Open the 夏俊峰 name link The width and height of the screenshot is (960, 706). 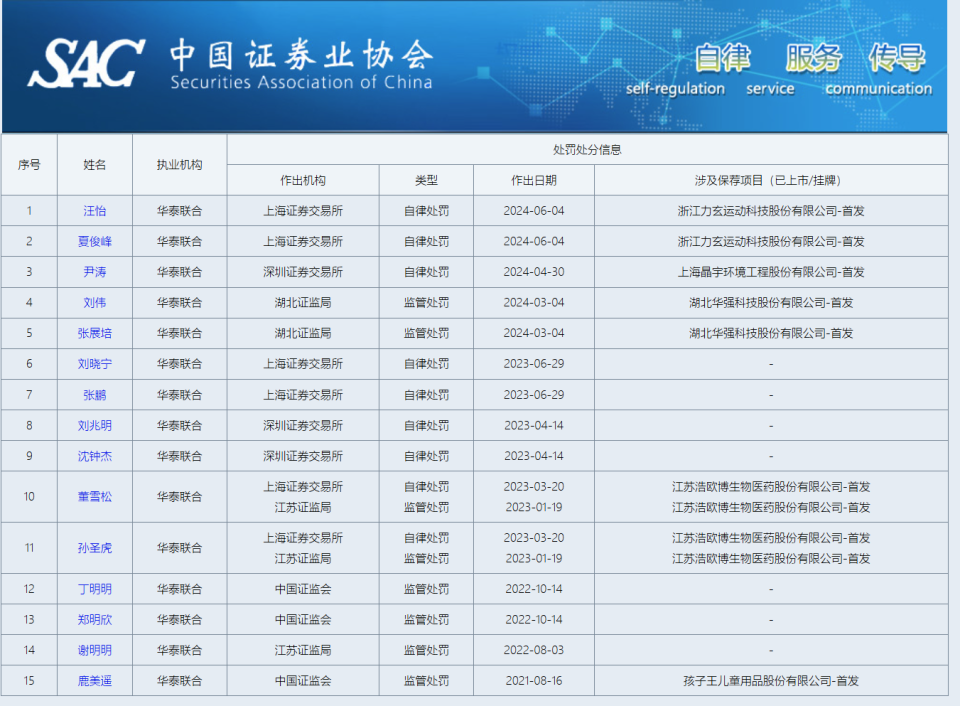95,241
